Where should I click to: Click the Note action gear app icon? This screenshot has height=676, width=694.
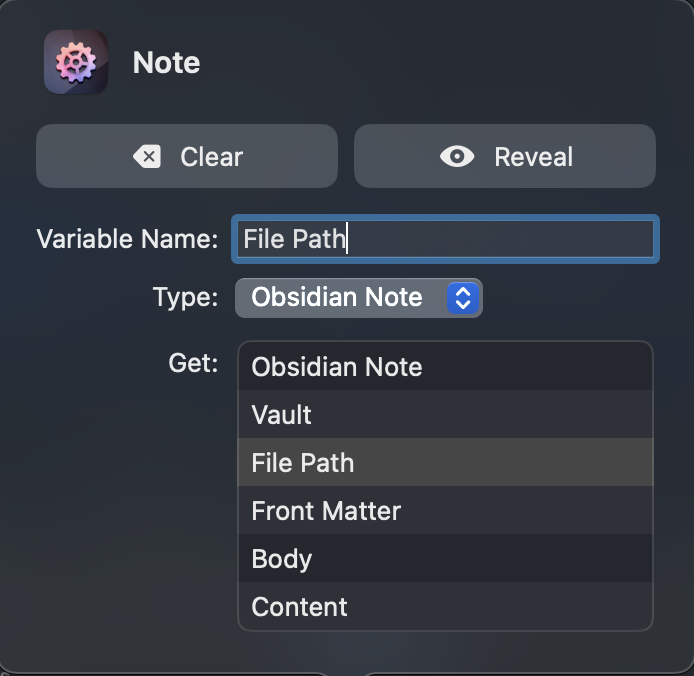point(76,62)
